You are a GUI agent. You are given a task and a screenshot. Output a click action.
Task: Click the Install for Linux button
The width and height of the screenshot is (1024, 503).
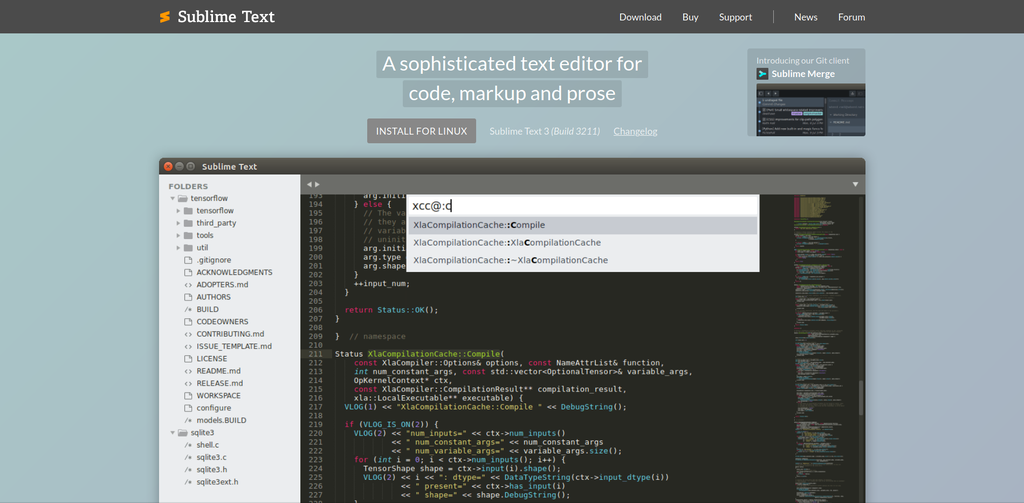pyautogui.click(x=421, y=131)
